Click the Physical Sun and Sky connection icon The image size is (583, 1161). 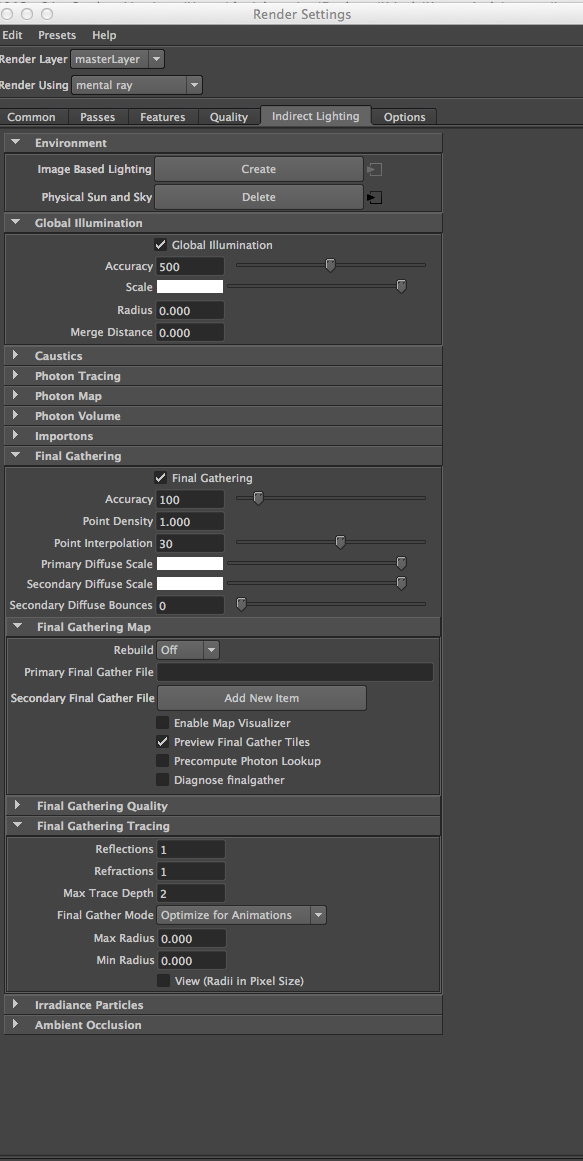pyautogui.click(x=375, y=198)
